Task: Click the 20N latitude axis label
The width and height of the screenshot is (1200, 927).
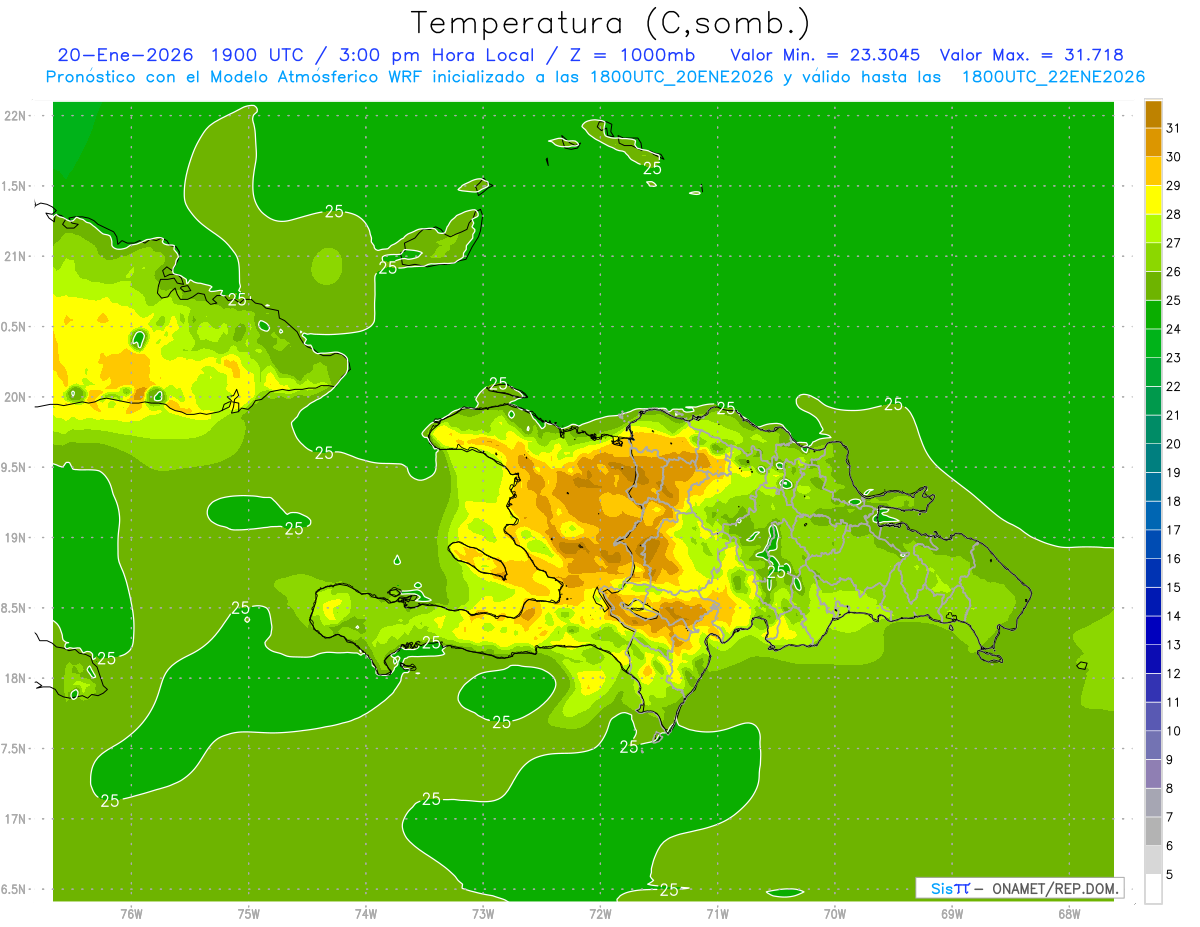Action: (x=16, y=397)
